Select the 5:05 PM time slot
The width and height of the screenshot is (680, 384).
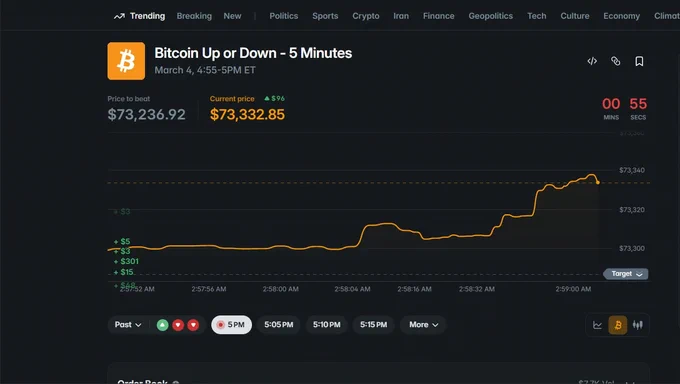click(278, 325)
